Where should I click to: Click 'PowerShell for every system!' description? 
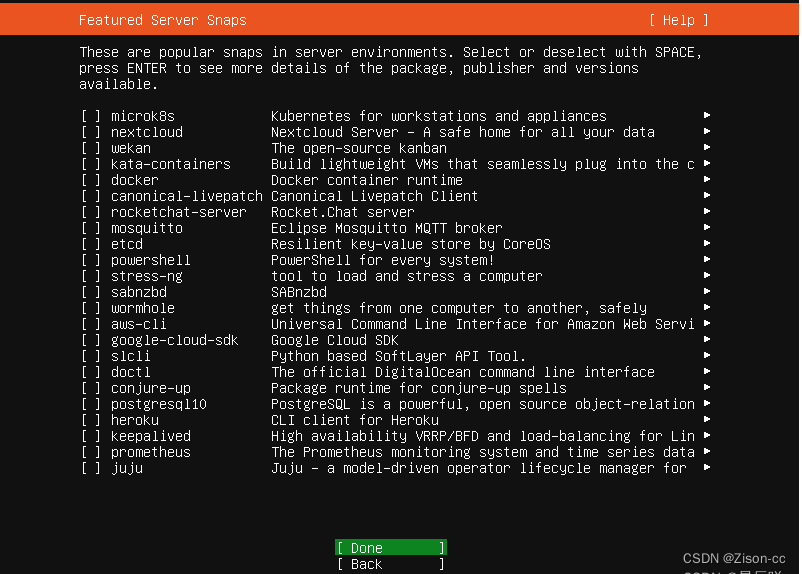click(383, 260)
